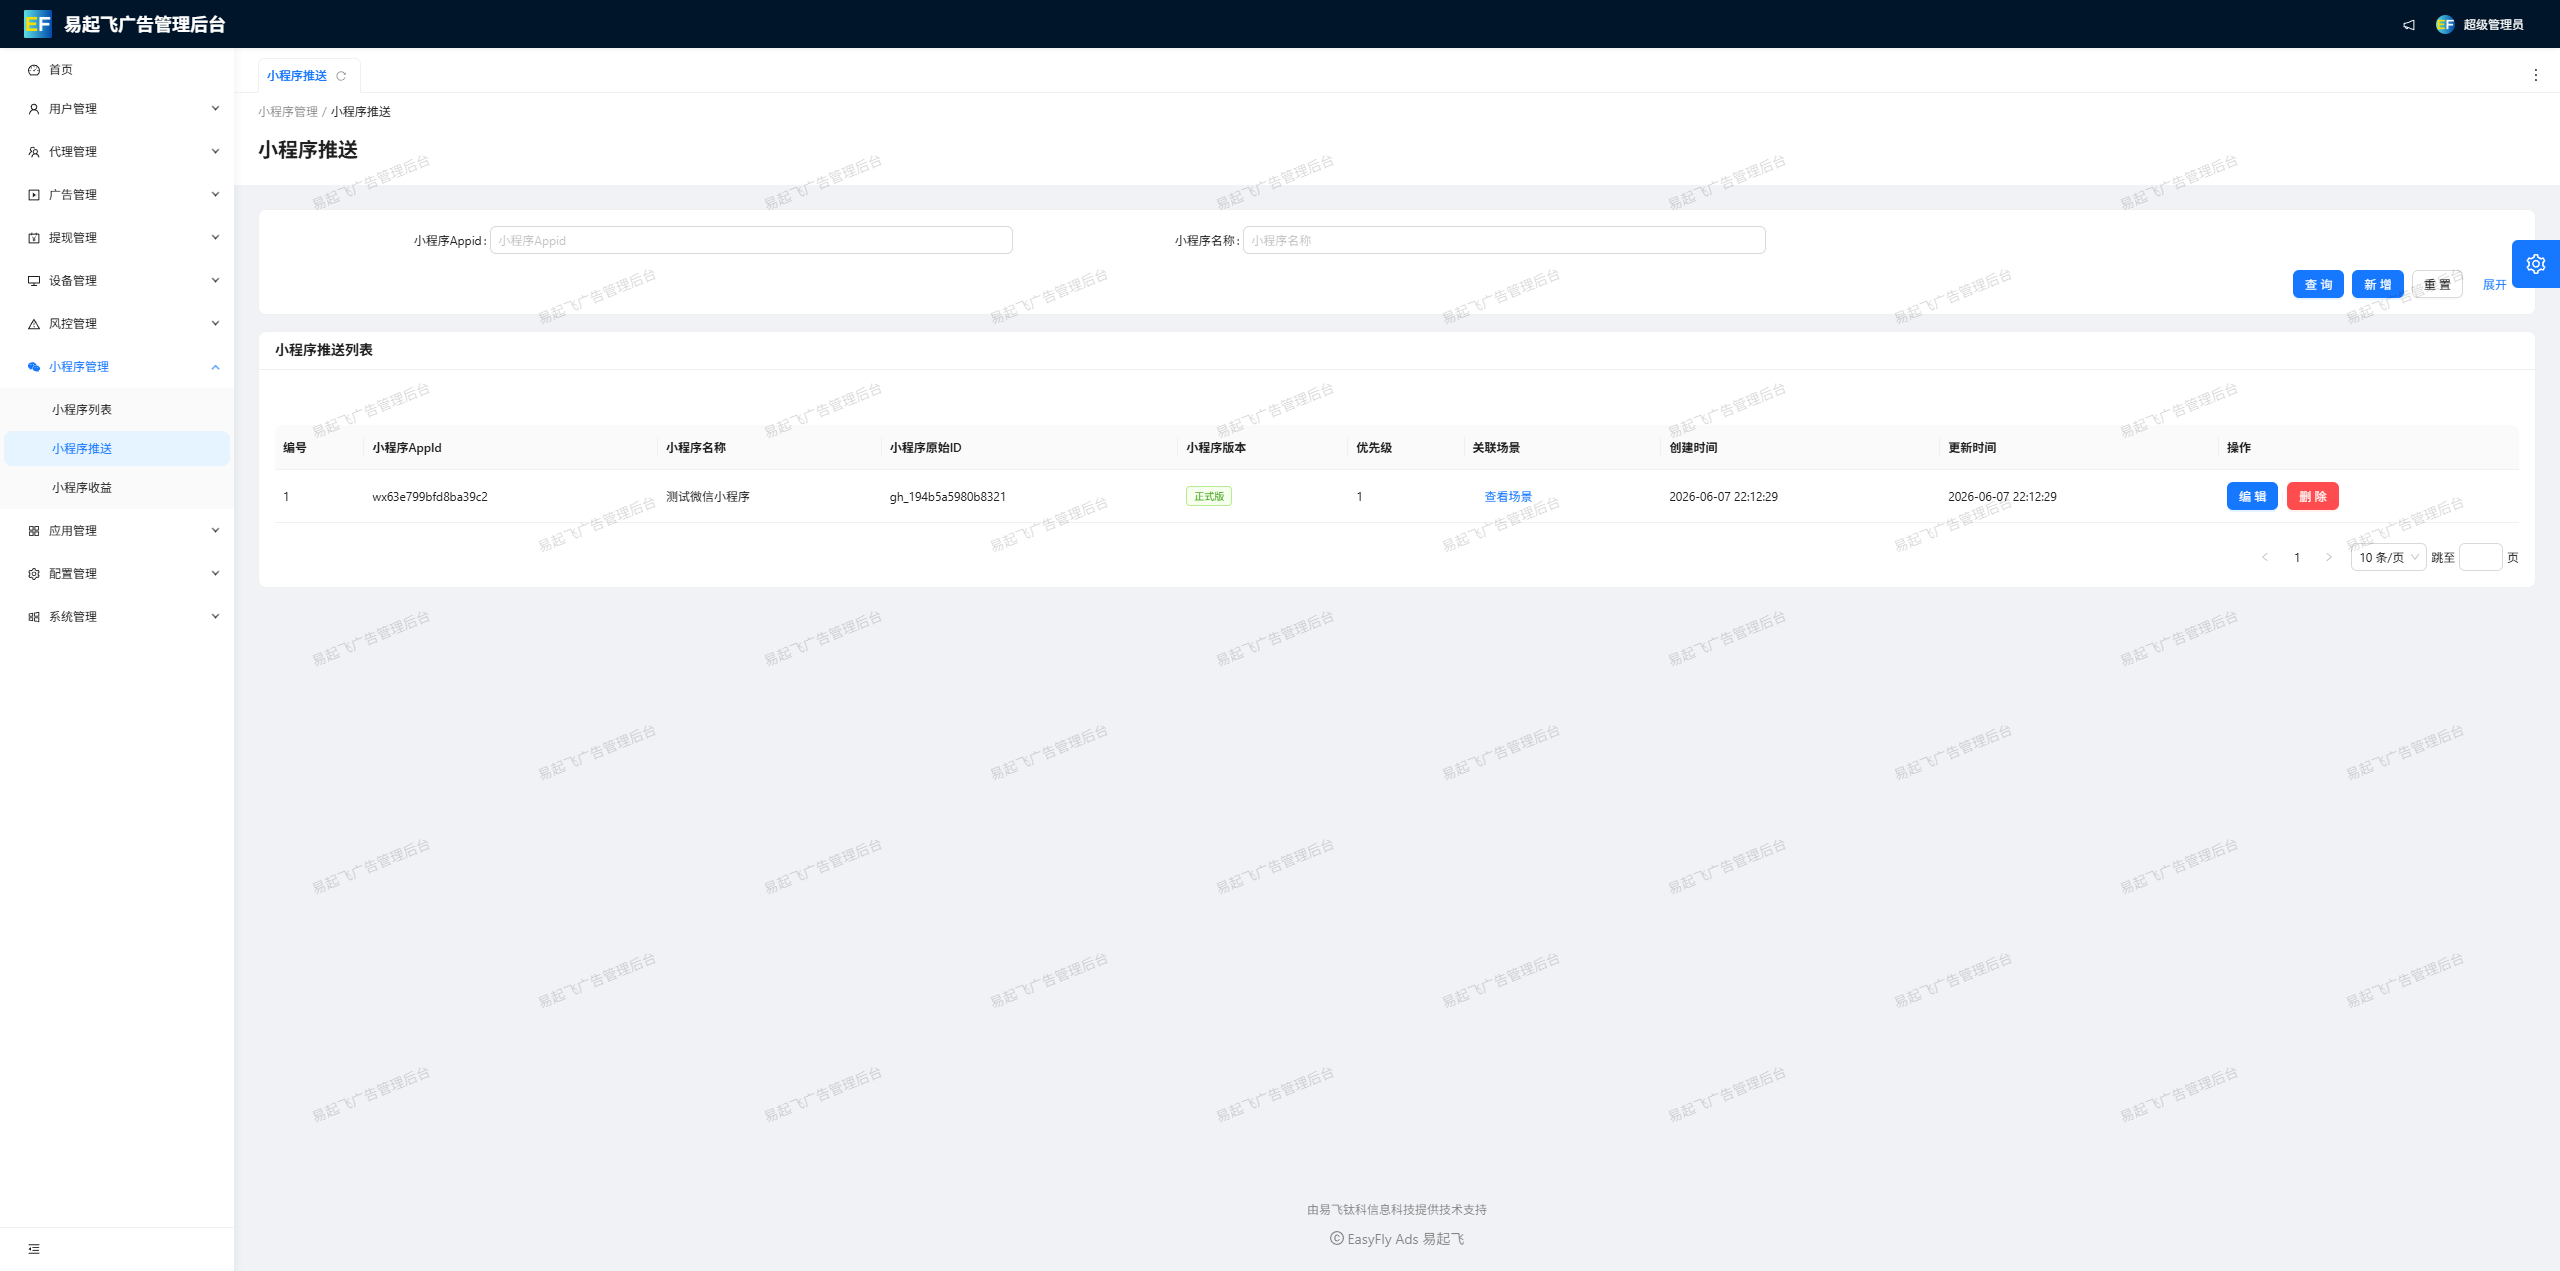Focus the 跳至 page jump input

[x=2480, y=557]
